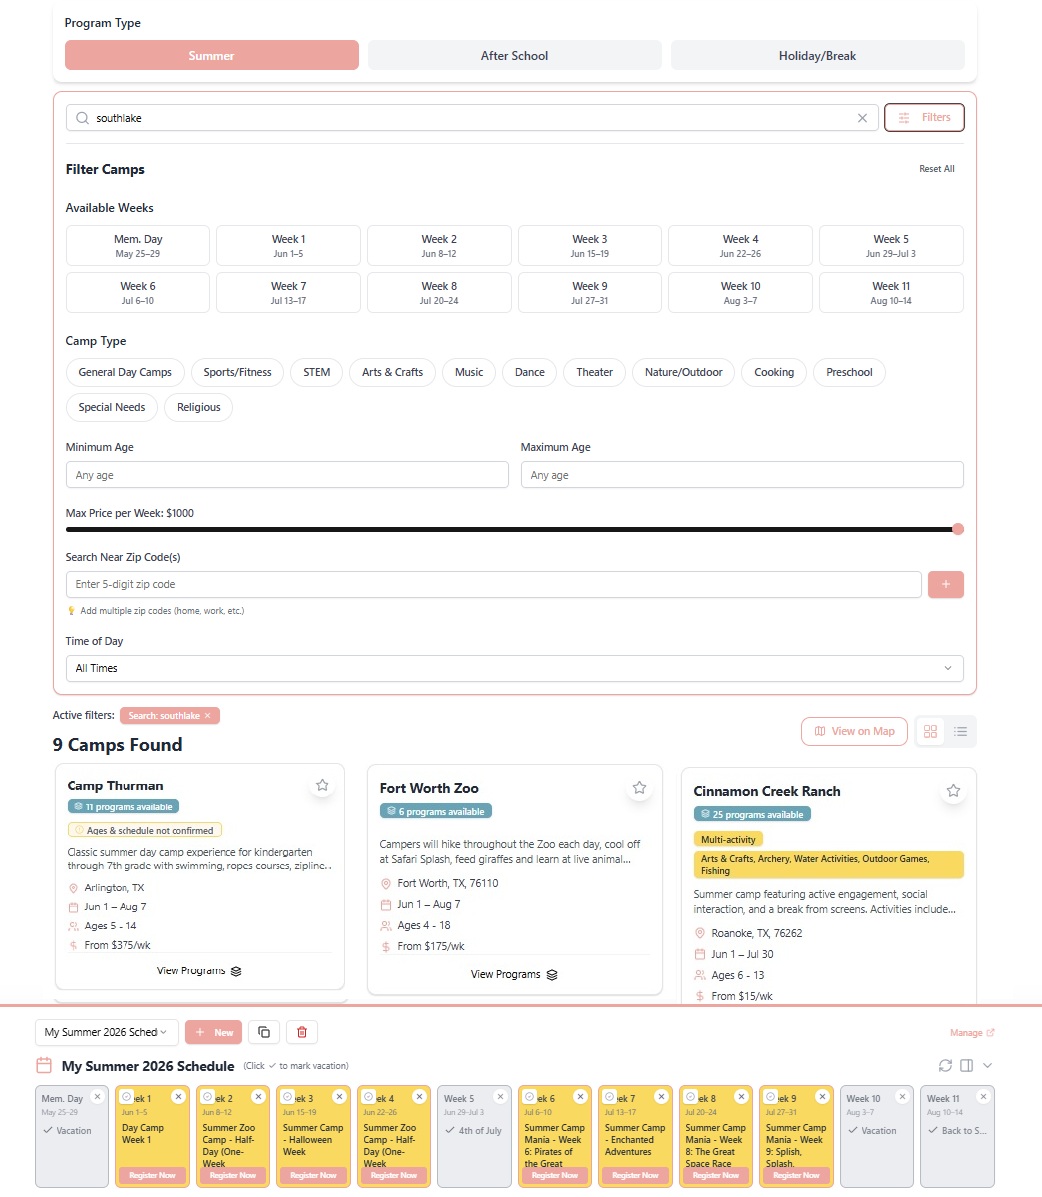Create a New schedule
1042x1197 pixels.
click(214, 1032)
